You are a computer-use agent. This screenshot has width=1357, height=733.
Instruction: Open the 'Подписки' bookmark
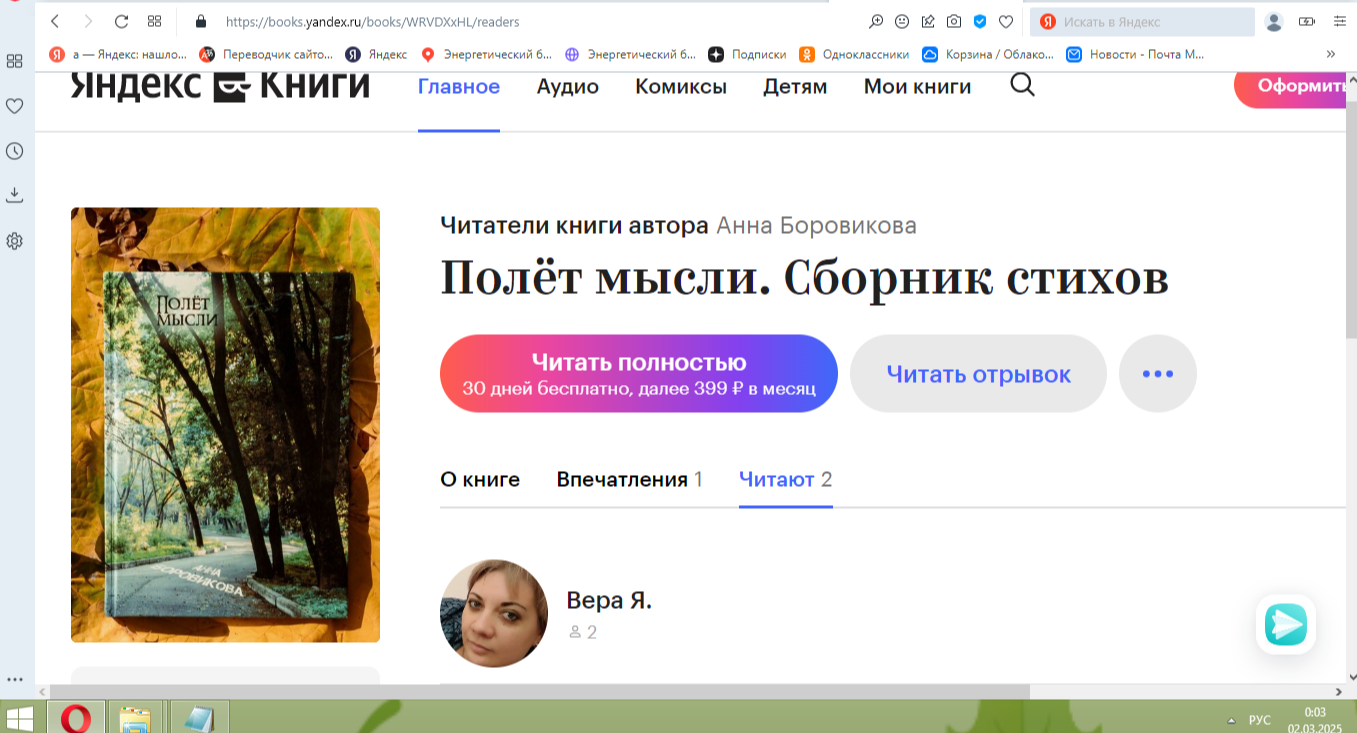click(747, 54)
